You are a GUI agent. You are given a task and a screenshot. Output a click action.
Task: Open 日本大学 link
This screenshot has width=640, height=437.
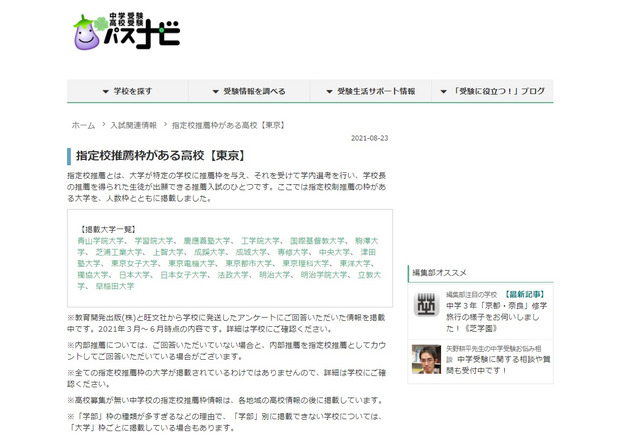134,275
